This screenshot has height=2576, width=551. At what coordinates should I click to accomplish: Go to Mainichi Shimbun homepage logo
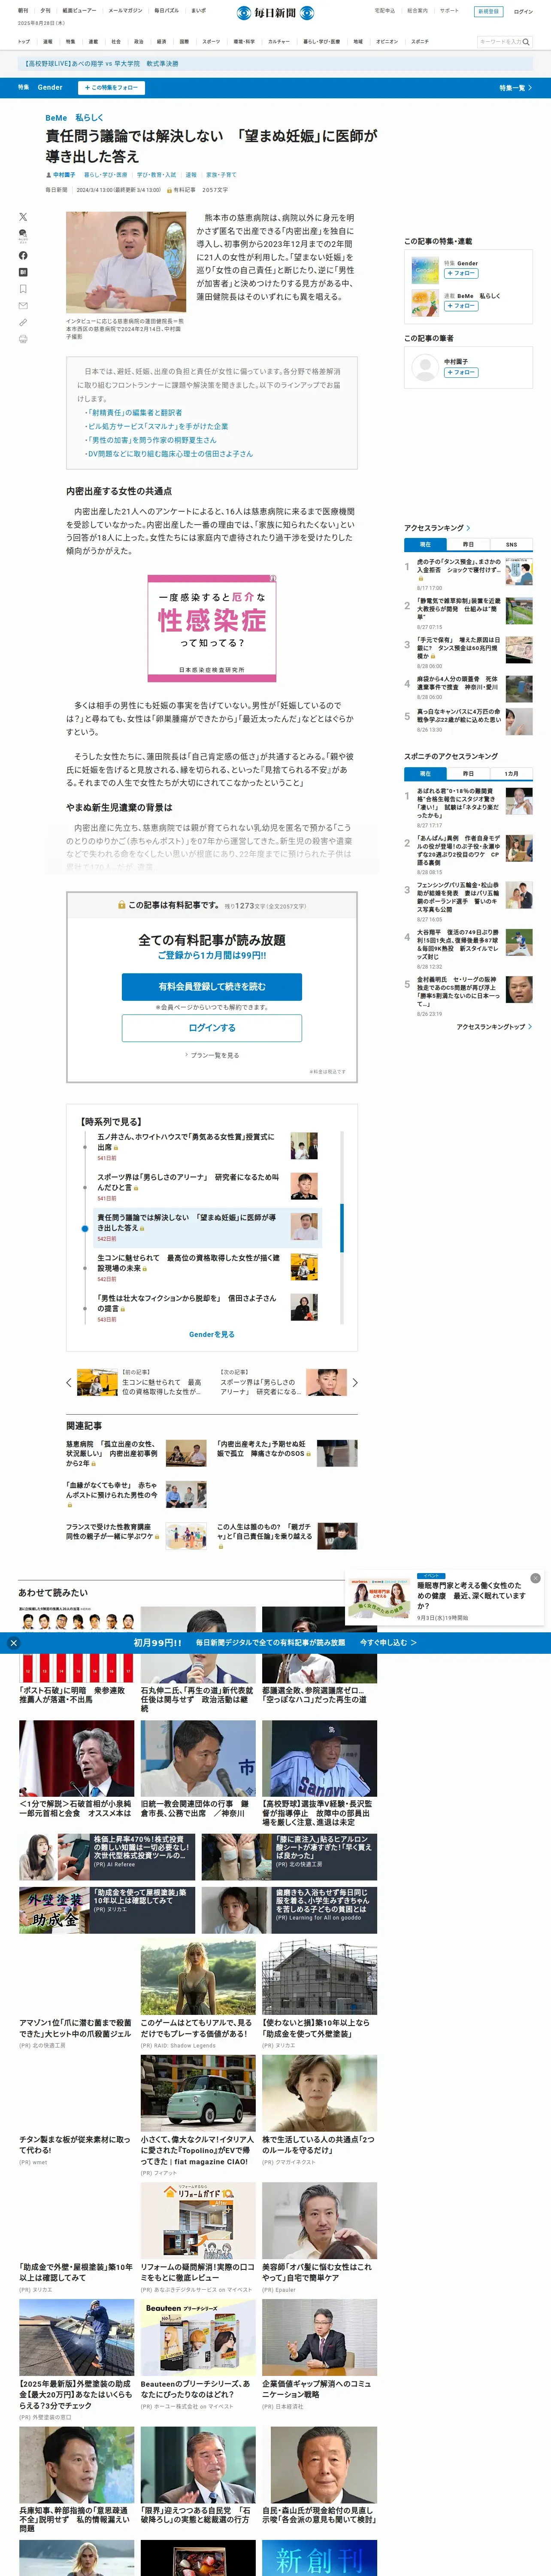[x=275, y=13]
